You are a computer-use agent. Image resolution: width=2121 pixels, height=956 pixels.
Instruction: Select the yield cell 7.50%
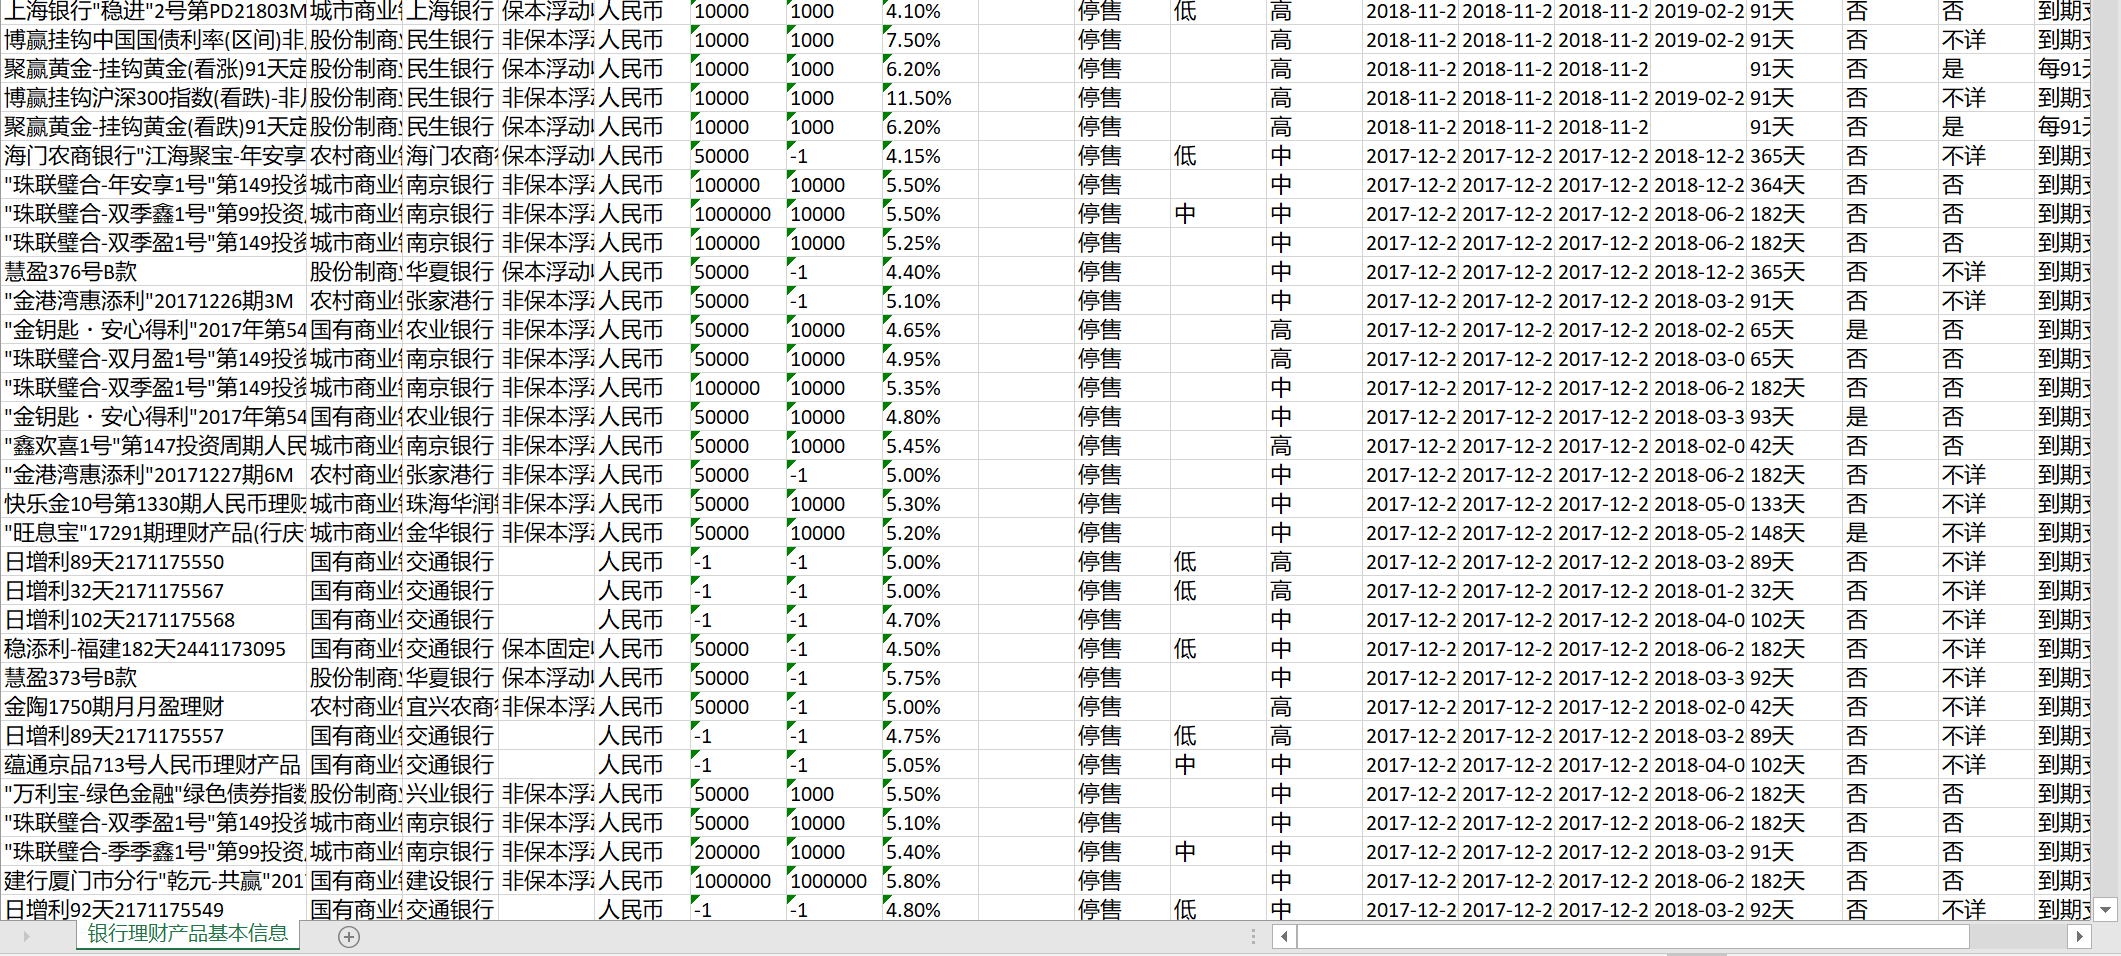pyautogui.click(x=929, y=40)
